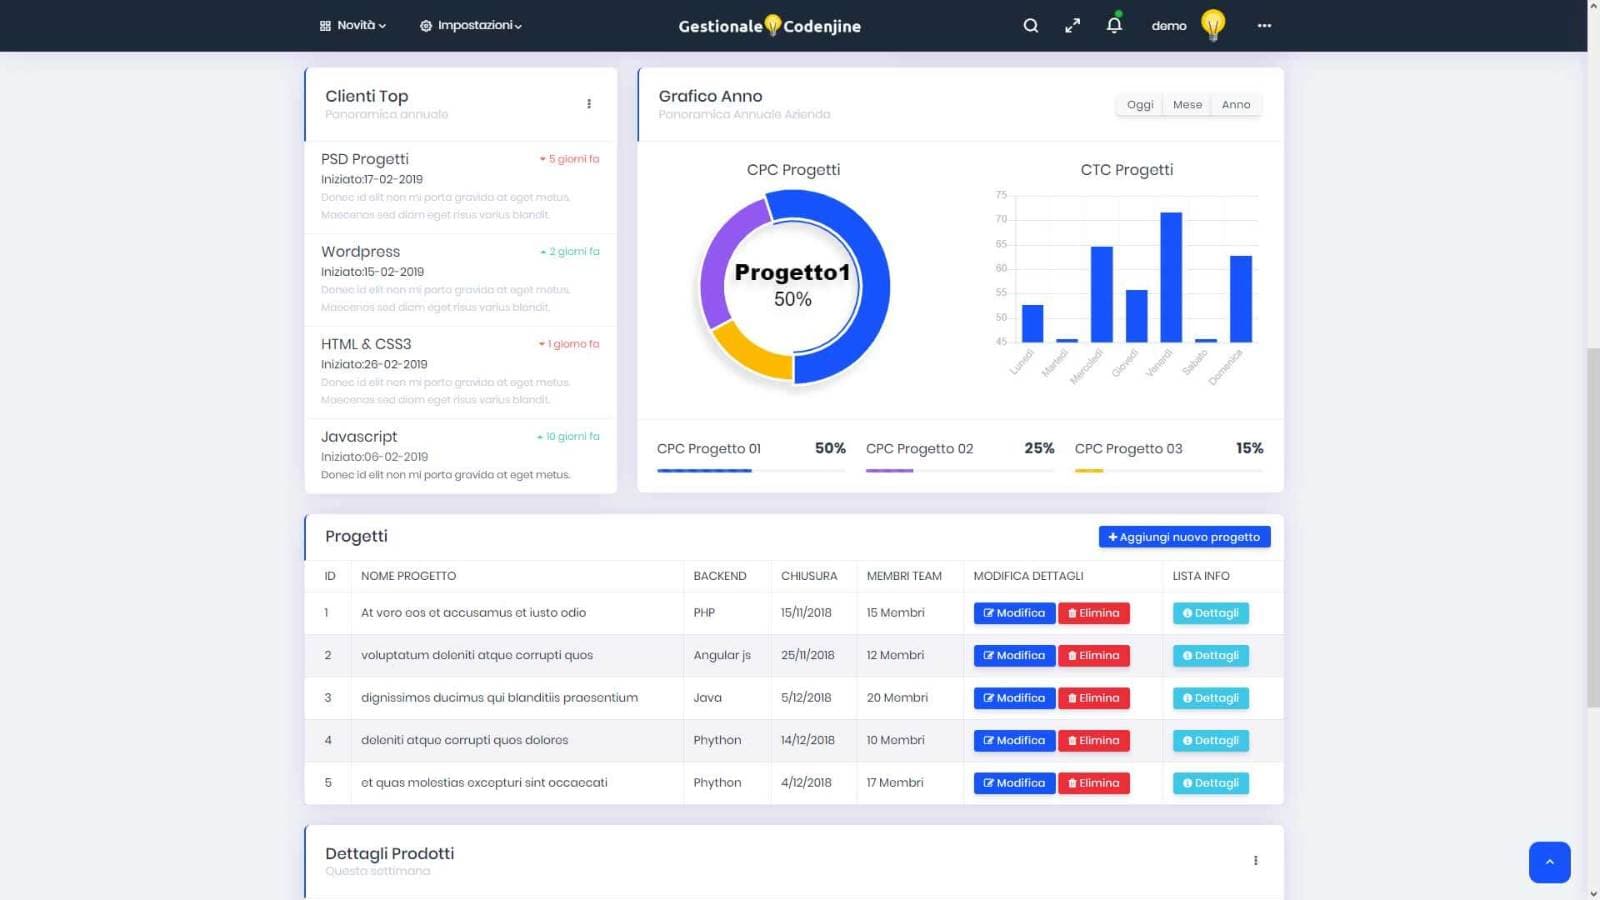Click the CPC Progetto 01 progress bar
The image size is (1600, 900).
[751, 470]
